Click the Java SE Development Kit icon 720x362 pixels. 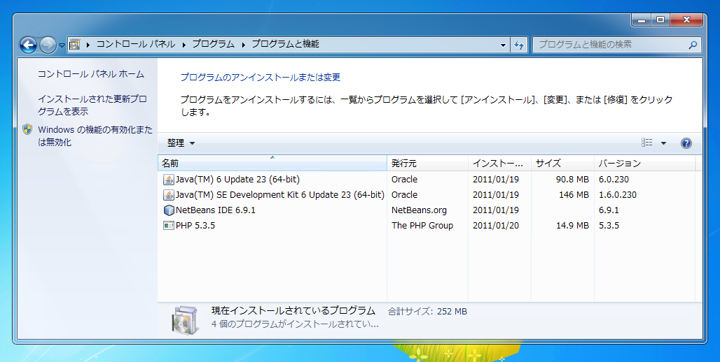pyautogui.click(x=169, y=195)
